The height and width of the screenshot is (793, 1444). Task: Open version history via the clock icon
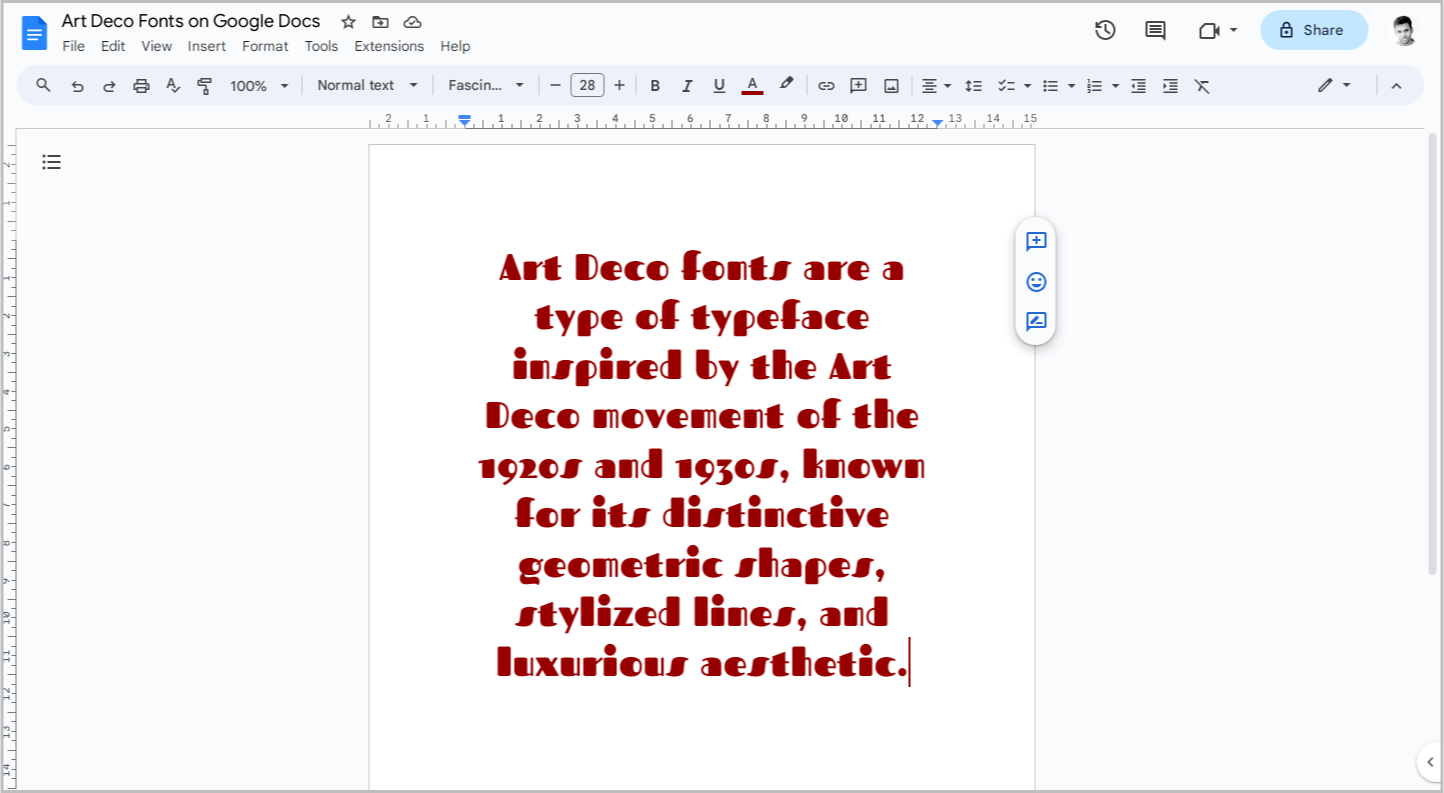[x=1105, y=30]
